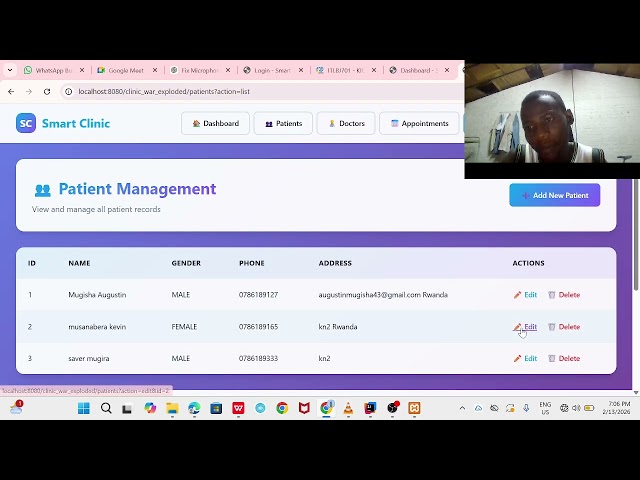Click the SC Smart Clinic logo icon
The width and height of the screenshot is (640, 480).
click(26, 123)
